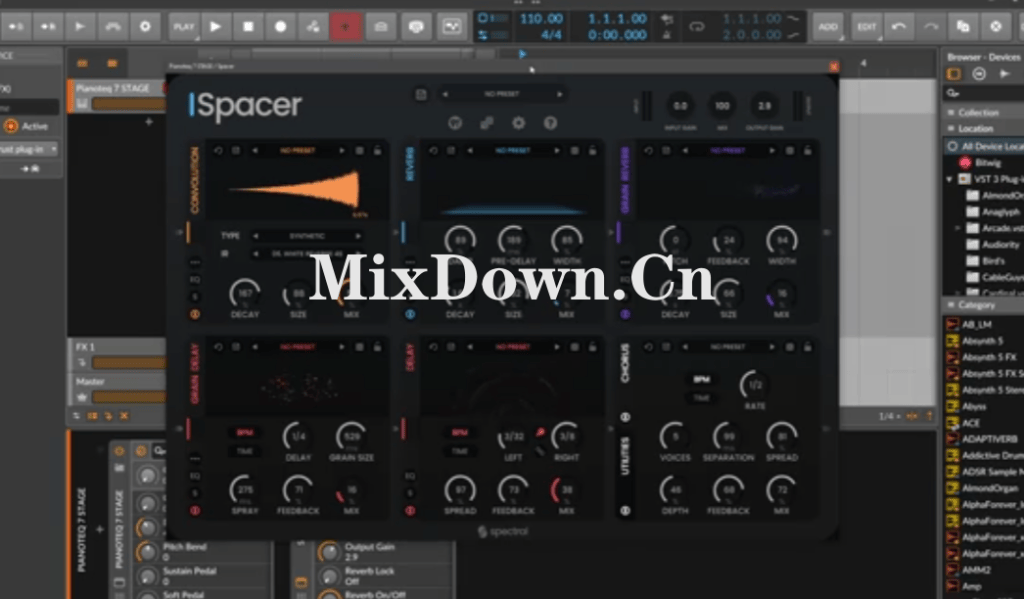Click the undo arrow in the Reverb module

point(434,151)
